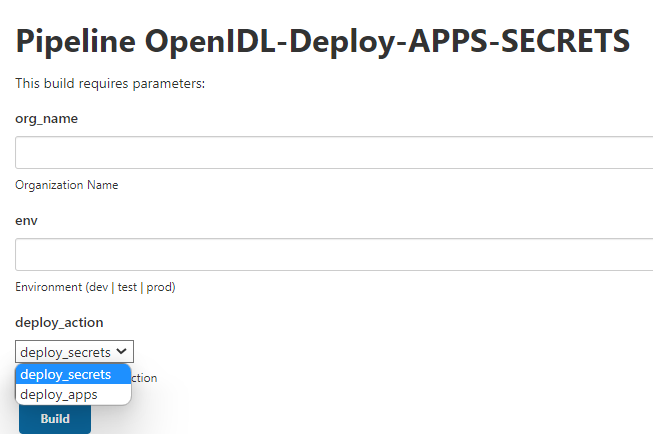
Task: Click the deploy_action label
Action: click(59, 323)
